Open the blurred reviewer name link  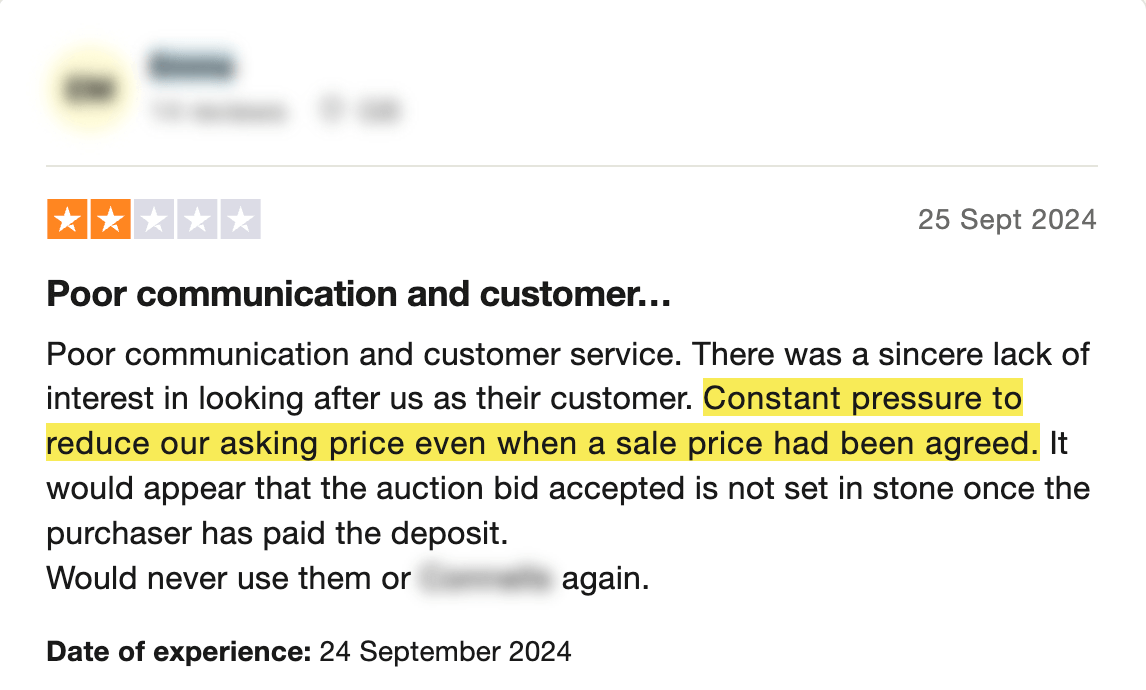[191, 67]
